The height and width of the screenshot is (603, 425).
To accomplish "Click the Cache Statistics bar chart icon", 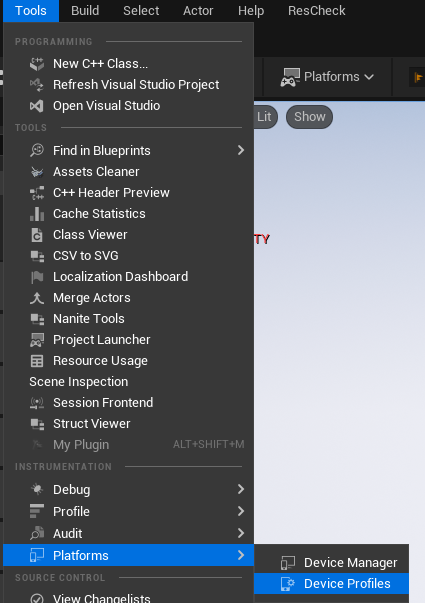I will 37,214.
